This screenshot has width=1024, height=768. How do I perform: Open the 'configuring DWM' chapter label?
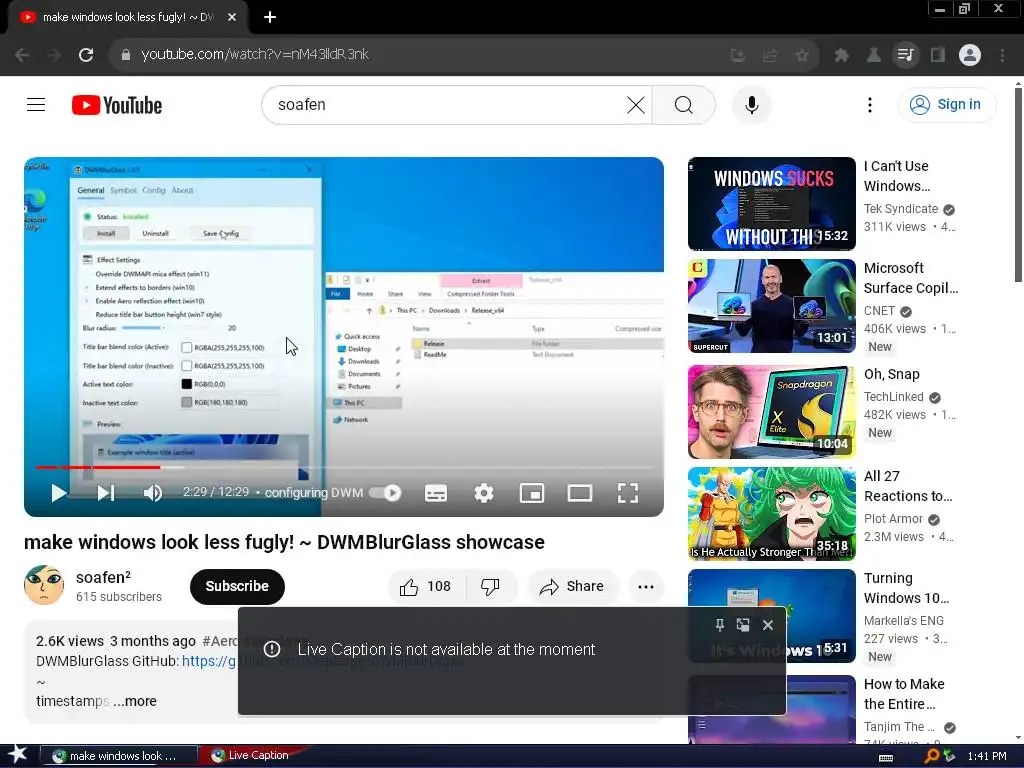tap(313, 492)
